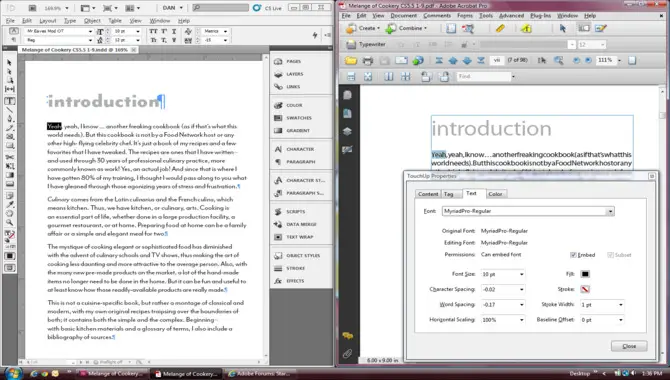Image resolution: width=670 pixels, height=380 pixels.
Task: Open the Word Spacing dropdown
Action: [521, 305]
